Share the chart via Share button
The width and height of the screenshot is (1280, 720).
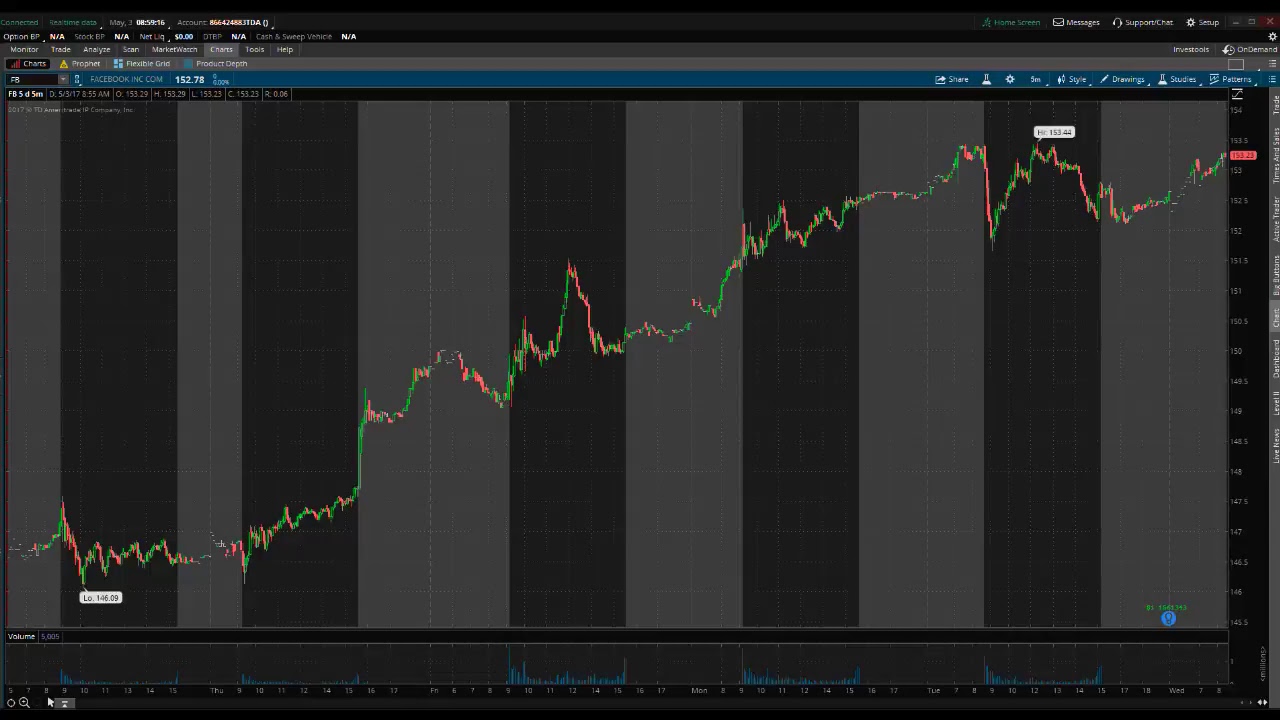tap(952, 79)
